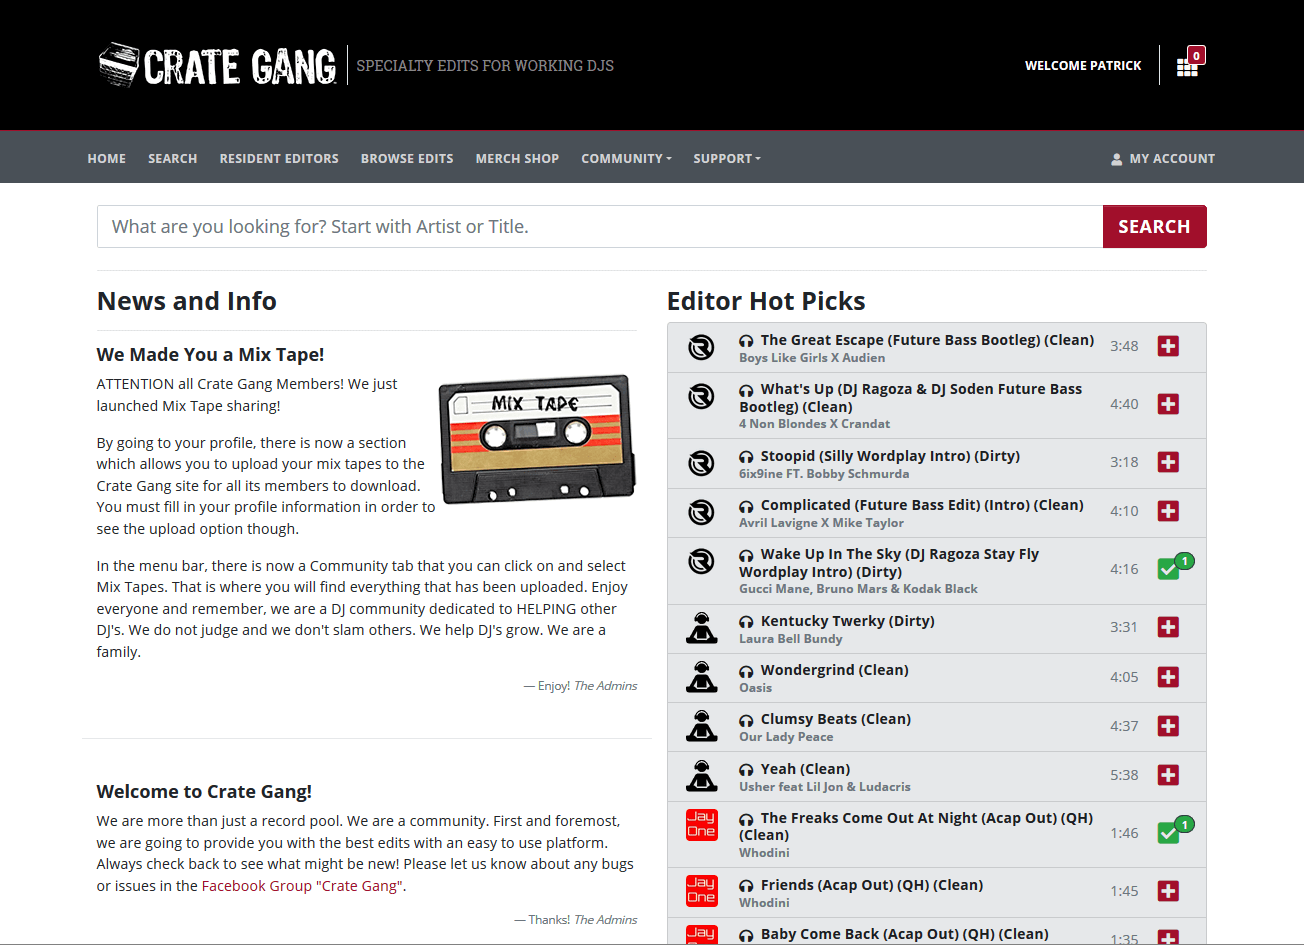This screenshot has height=945, width=1304.
Task: Click artist text "Boys Like Girls X Audien"
Action: pos(812,358)
